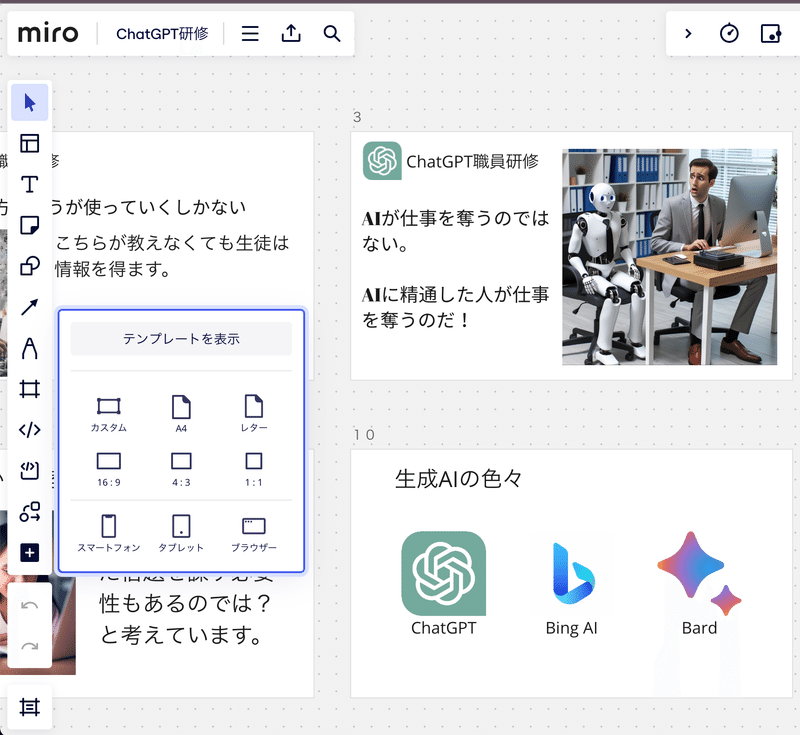800x735 pixels.
Task: Open the frames panel at bottom
Action: tap(30, 707)
